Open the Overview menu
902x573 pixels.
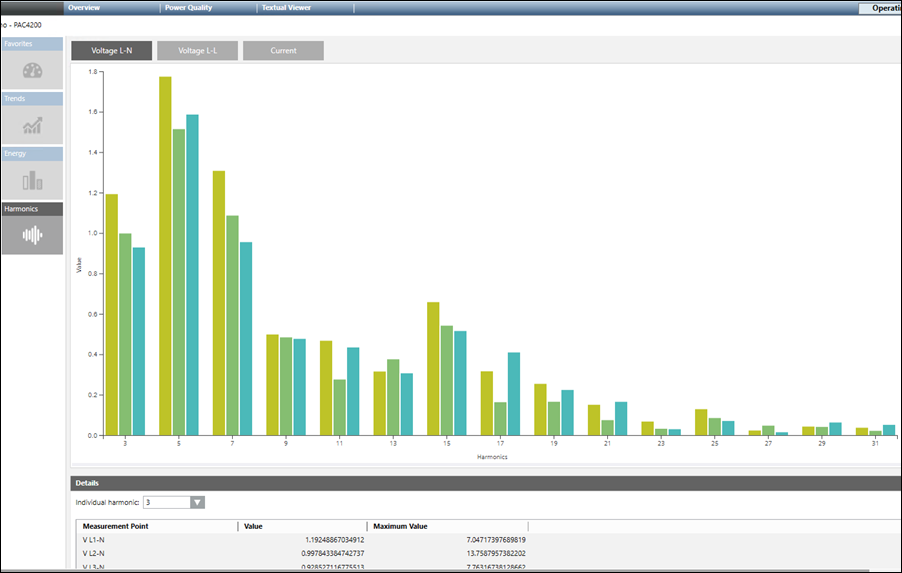click(x=84, y=7)
